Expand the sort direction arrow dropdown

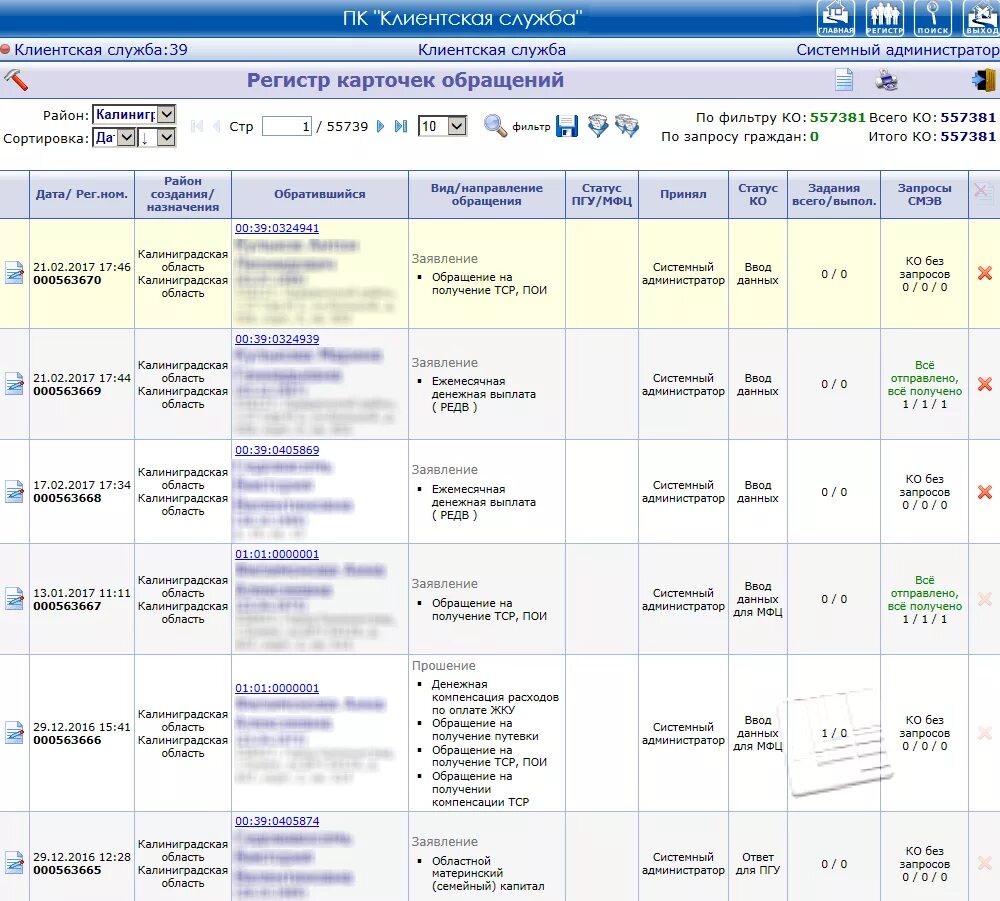[166, 137]
